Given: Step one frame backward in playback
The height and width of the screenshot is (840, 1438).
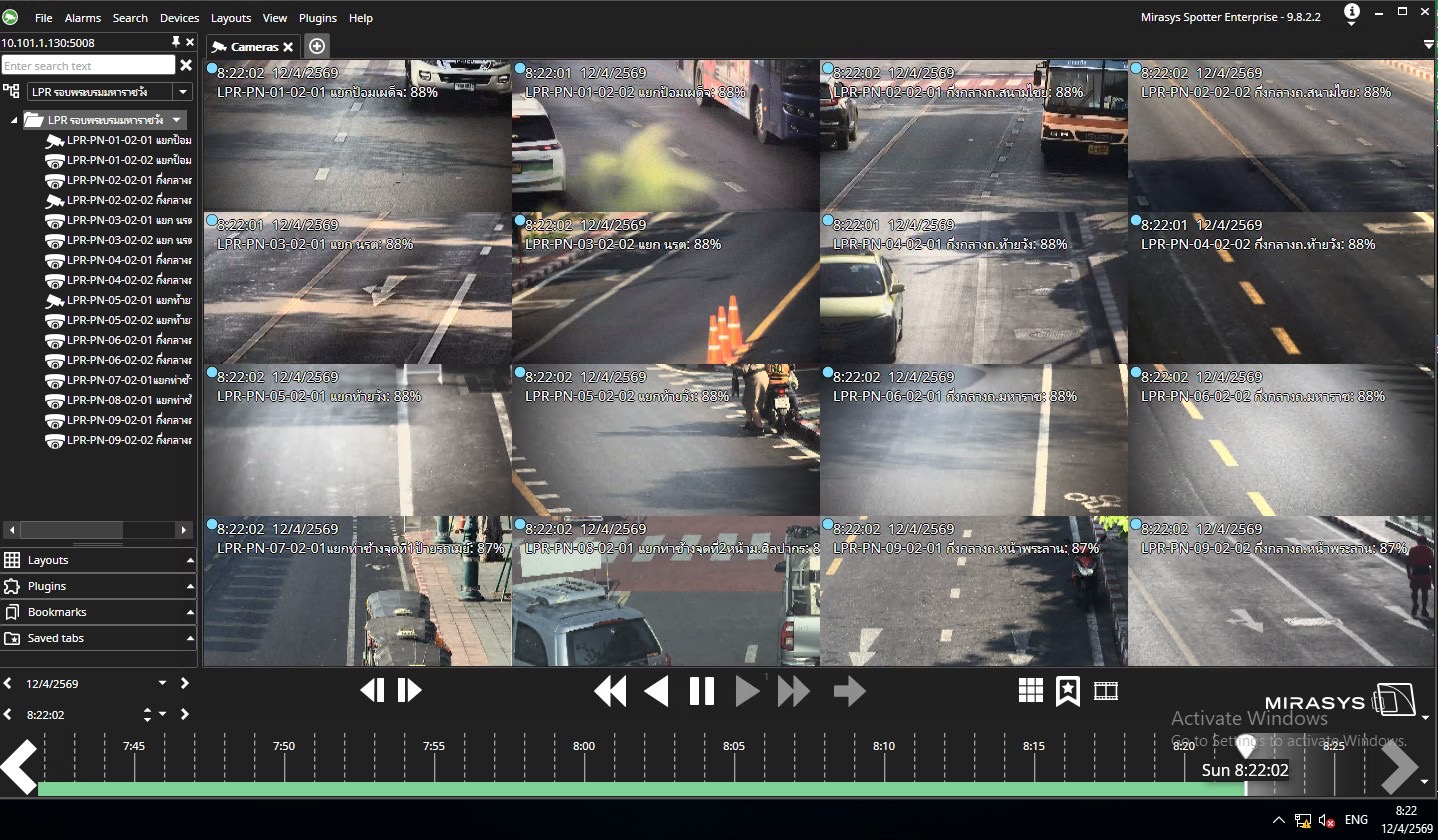Looking at the screenshot, I should pos(372,690).
